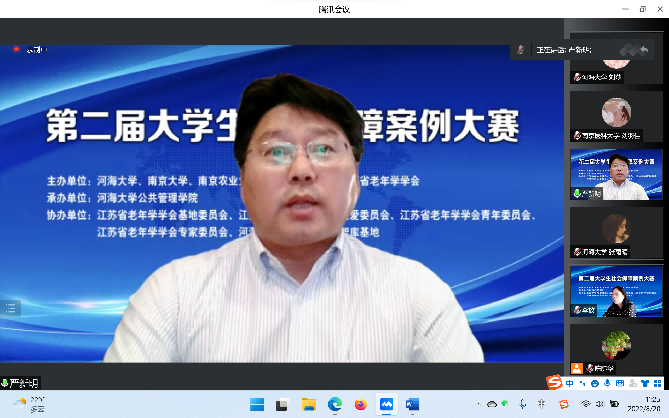Toggle the 中 Chinese/English mode on Sogou bar
Screen dimensions: 669x418
(x=570, y=383)
